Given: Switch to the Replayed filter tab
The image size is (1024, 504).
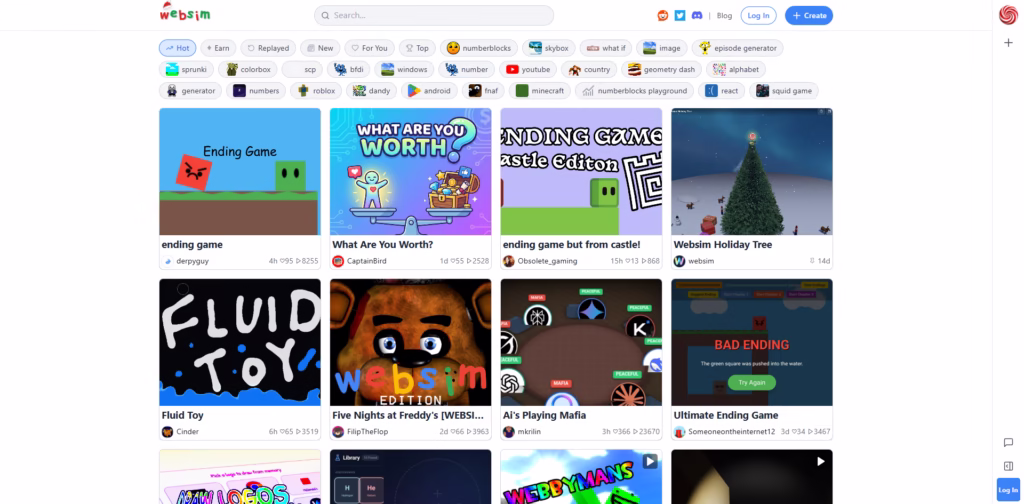Looking at the screenshot, I should (267, 48).
